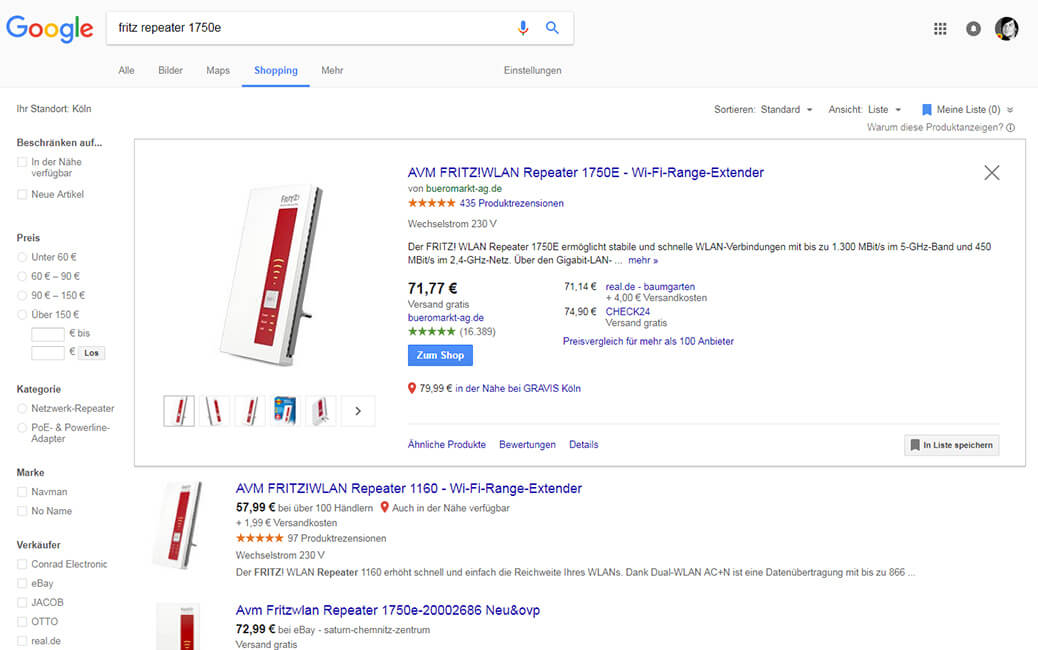1038x650 pixels.
Task: Select 60 € – 90 € price option
Action: click(22, 277)
